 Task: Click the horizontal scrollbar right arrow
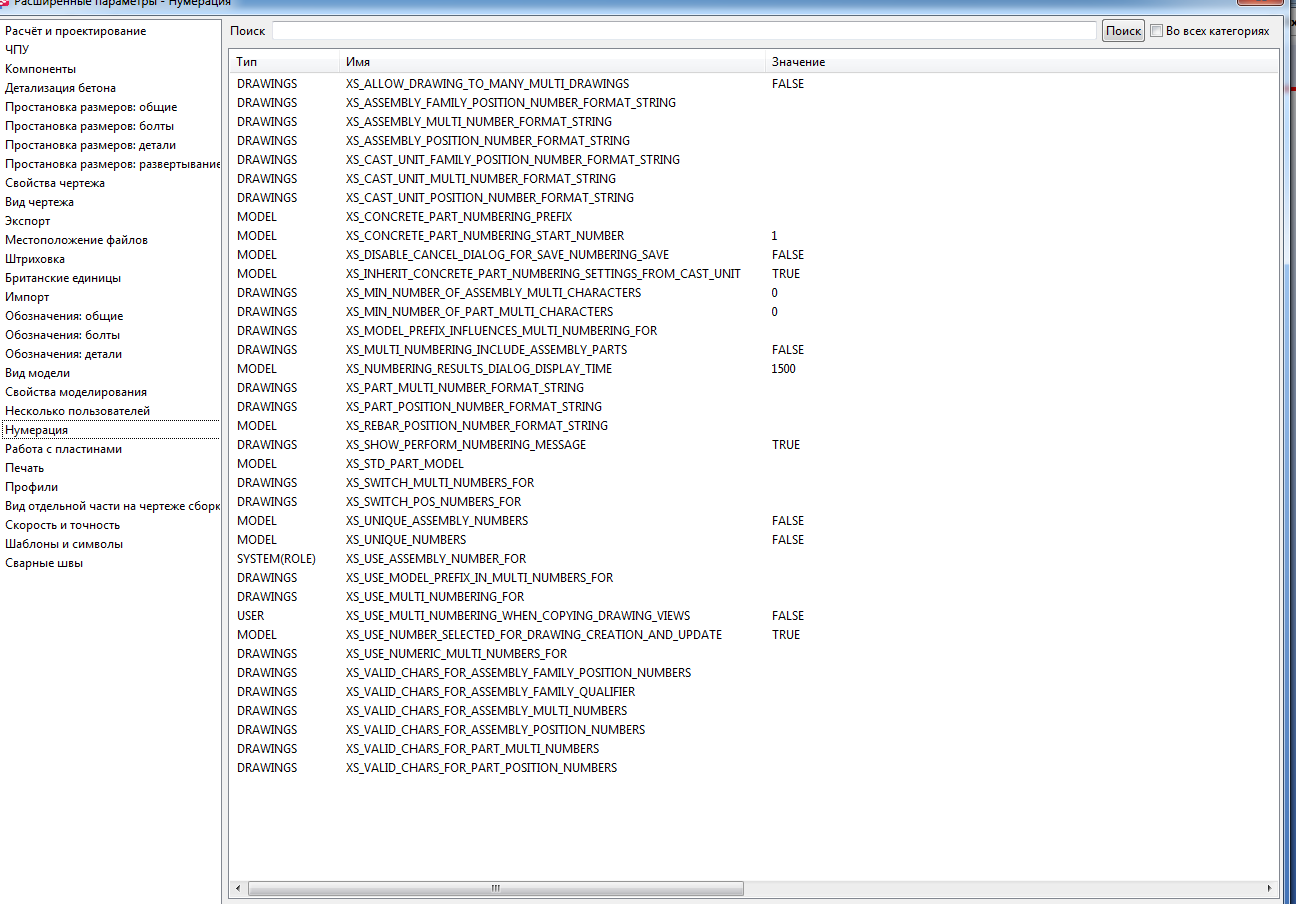click(x=1270, y=888)
